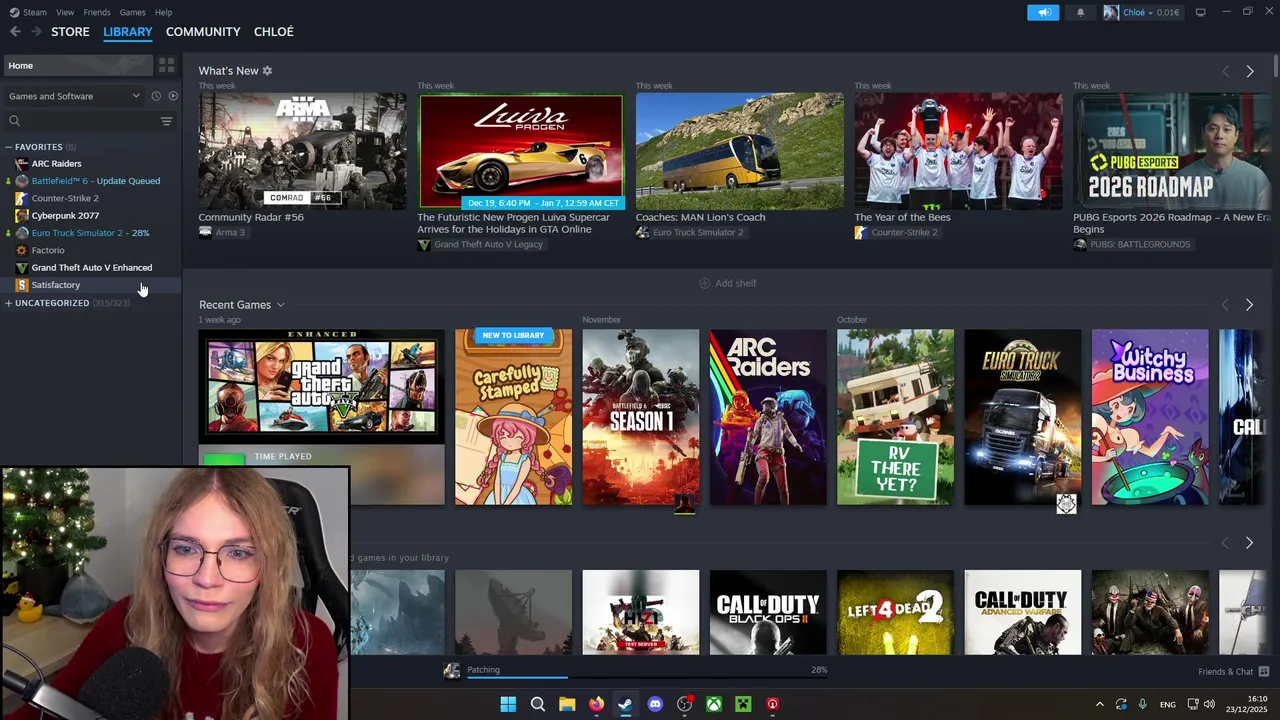Open the Recent Games shelf dropdown

pyautogui.click(x=280, y=305)
